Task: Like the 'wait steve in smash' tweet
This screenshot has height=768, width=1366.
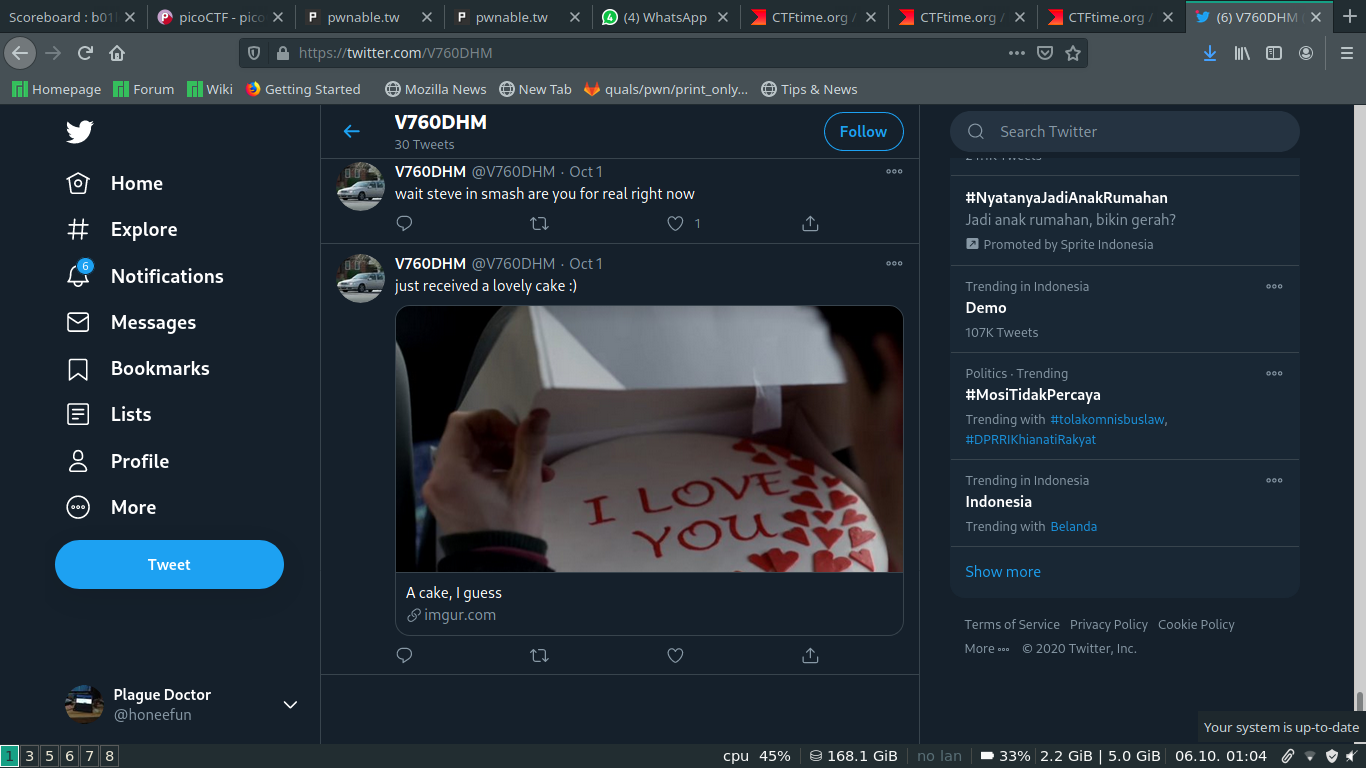Action: pos(675,224)
